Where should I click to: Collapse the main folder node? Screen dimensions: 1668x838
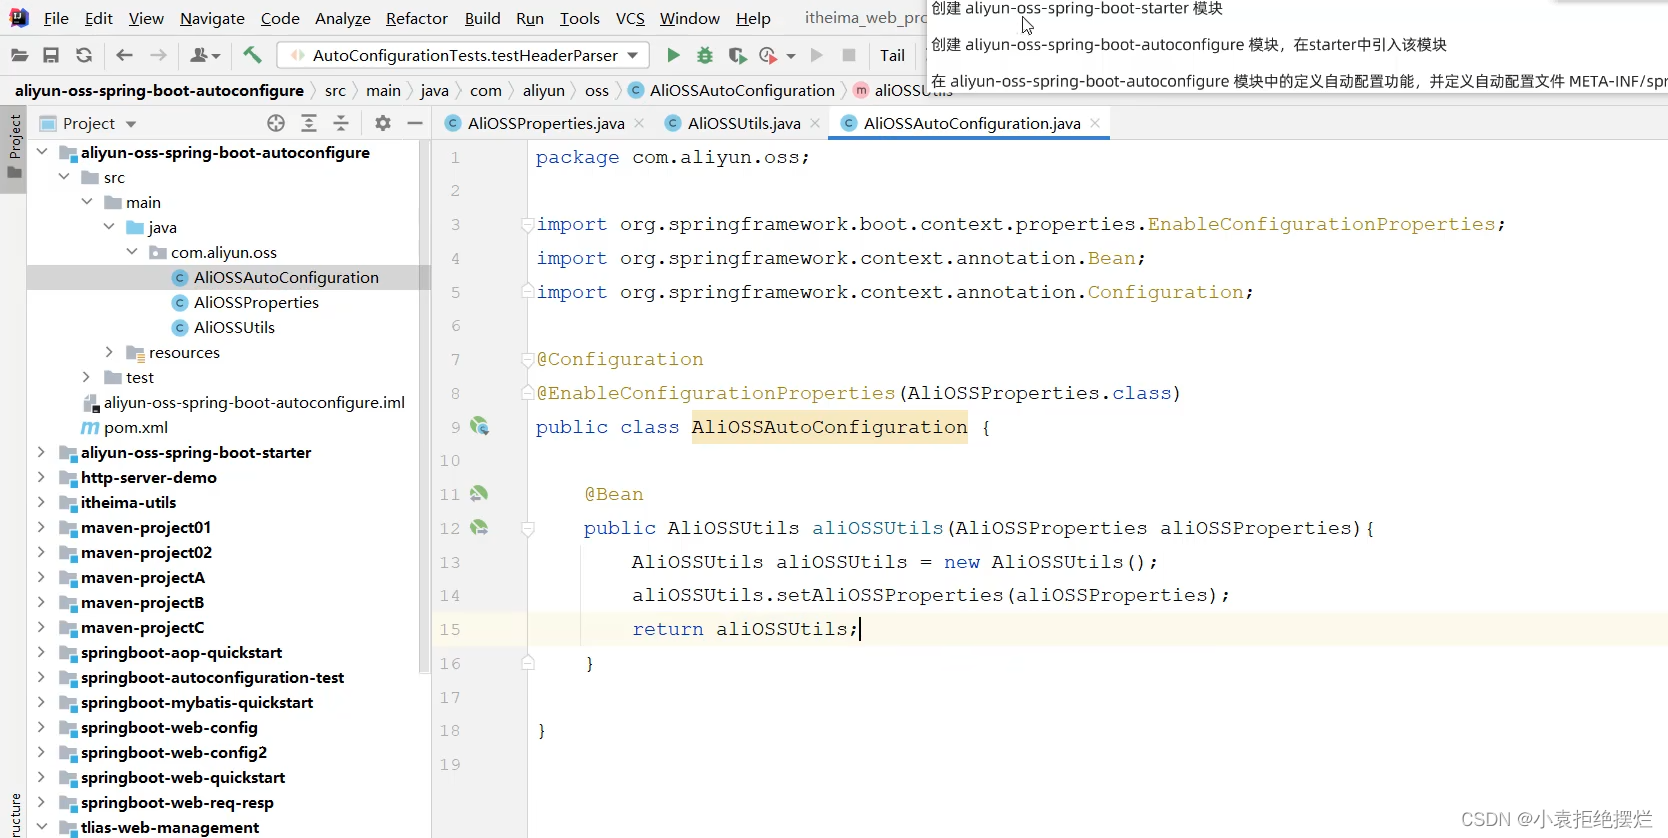point(87,202)
